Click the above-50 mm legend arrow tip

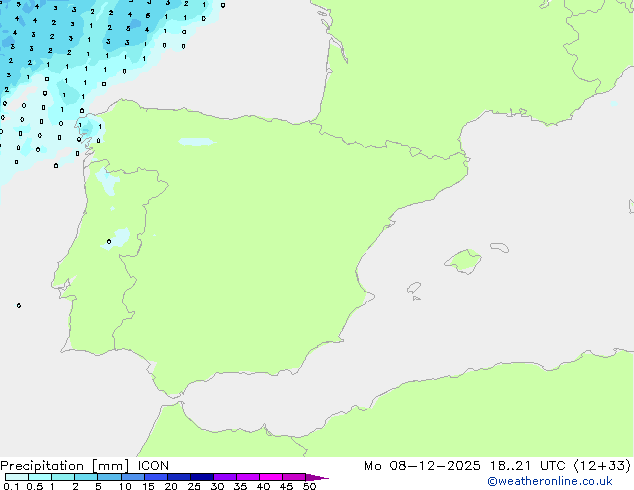[317, 477]
